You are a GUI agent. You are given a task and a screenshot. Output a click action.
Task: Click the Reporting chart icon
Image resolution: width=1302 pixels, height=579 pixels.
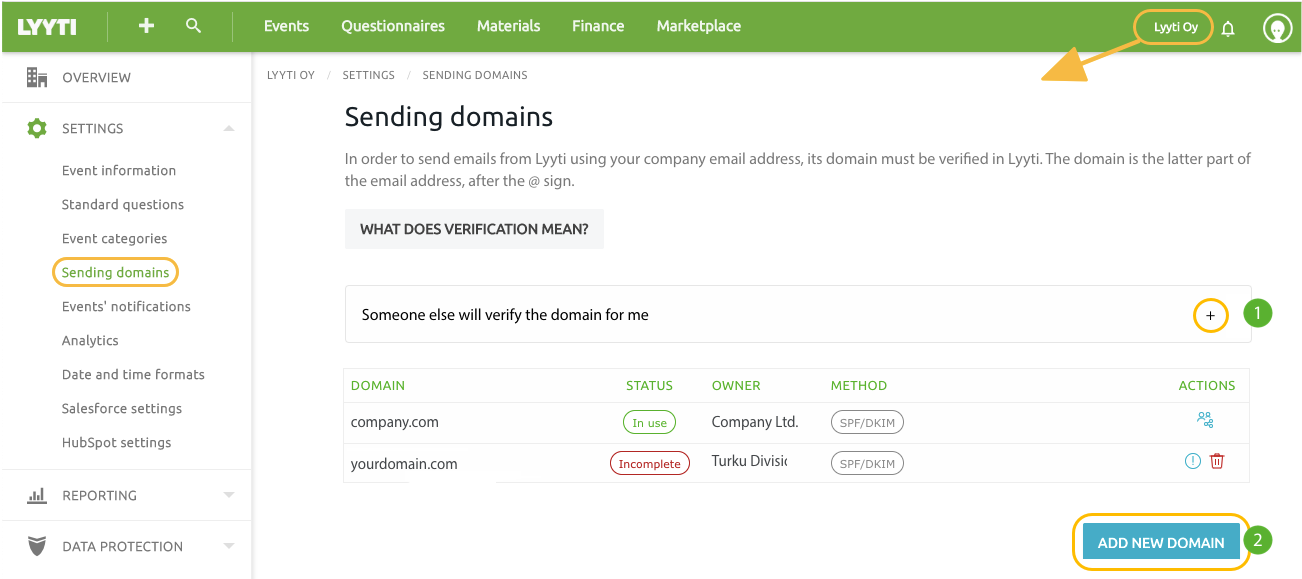[x=37, y=494]
